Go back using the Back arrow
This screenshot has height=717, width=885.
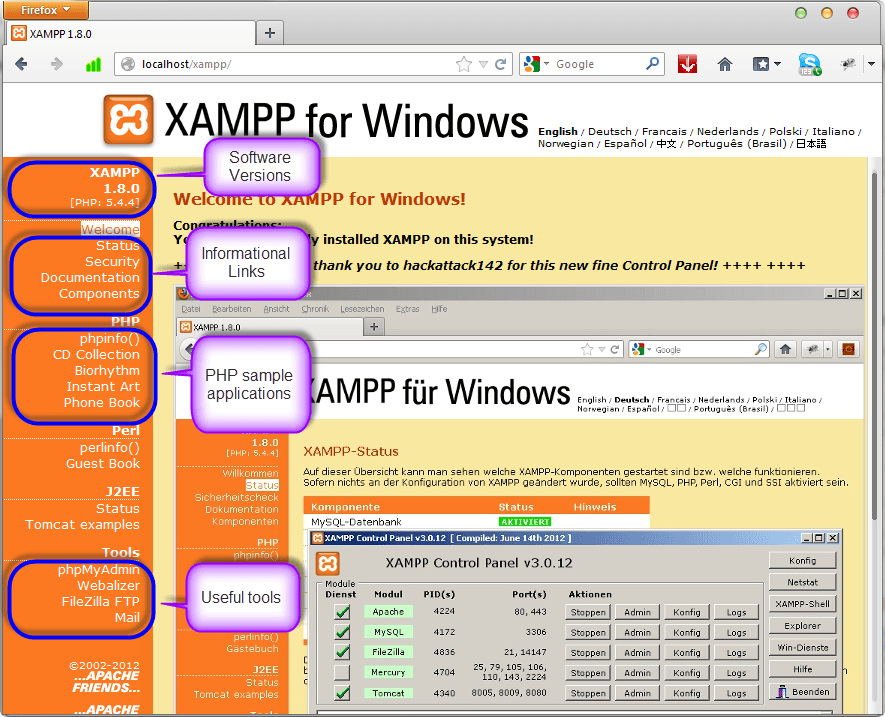22,64
